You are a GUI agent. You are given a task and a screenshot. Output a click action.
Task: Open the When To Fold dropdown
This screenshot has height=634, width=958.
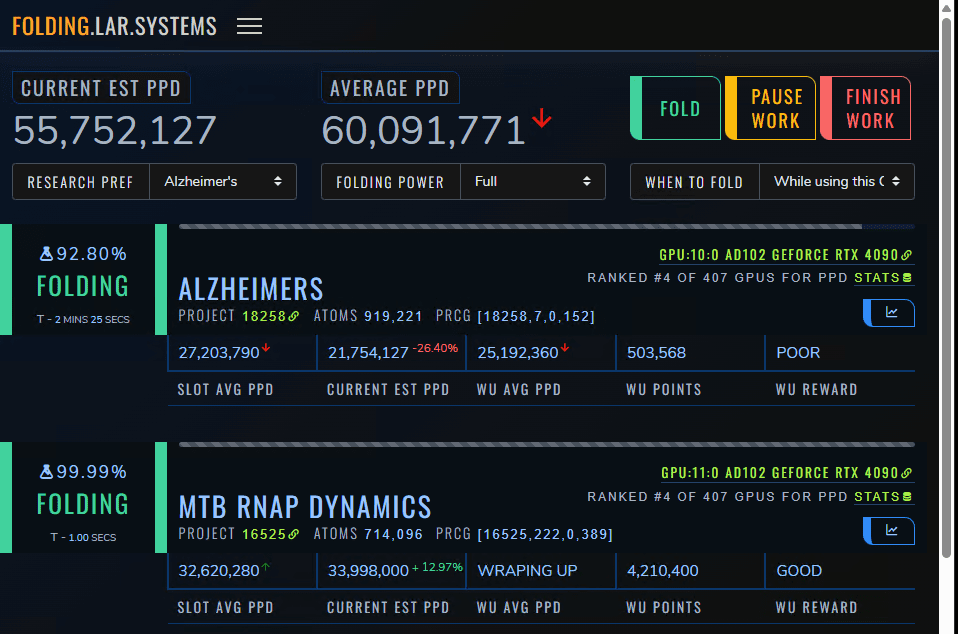(836, 182)
